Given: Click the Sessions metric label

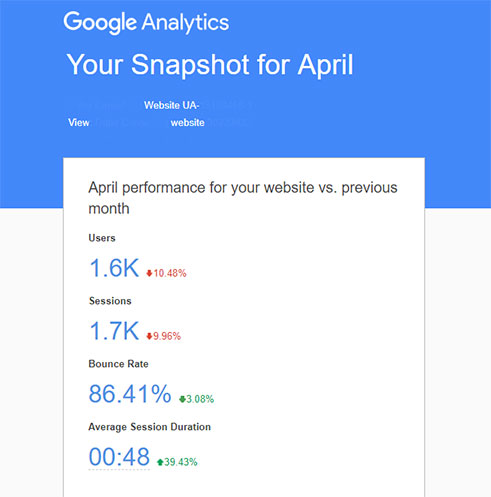Looking at the screenshot, I should point(110,301).
